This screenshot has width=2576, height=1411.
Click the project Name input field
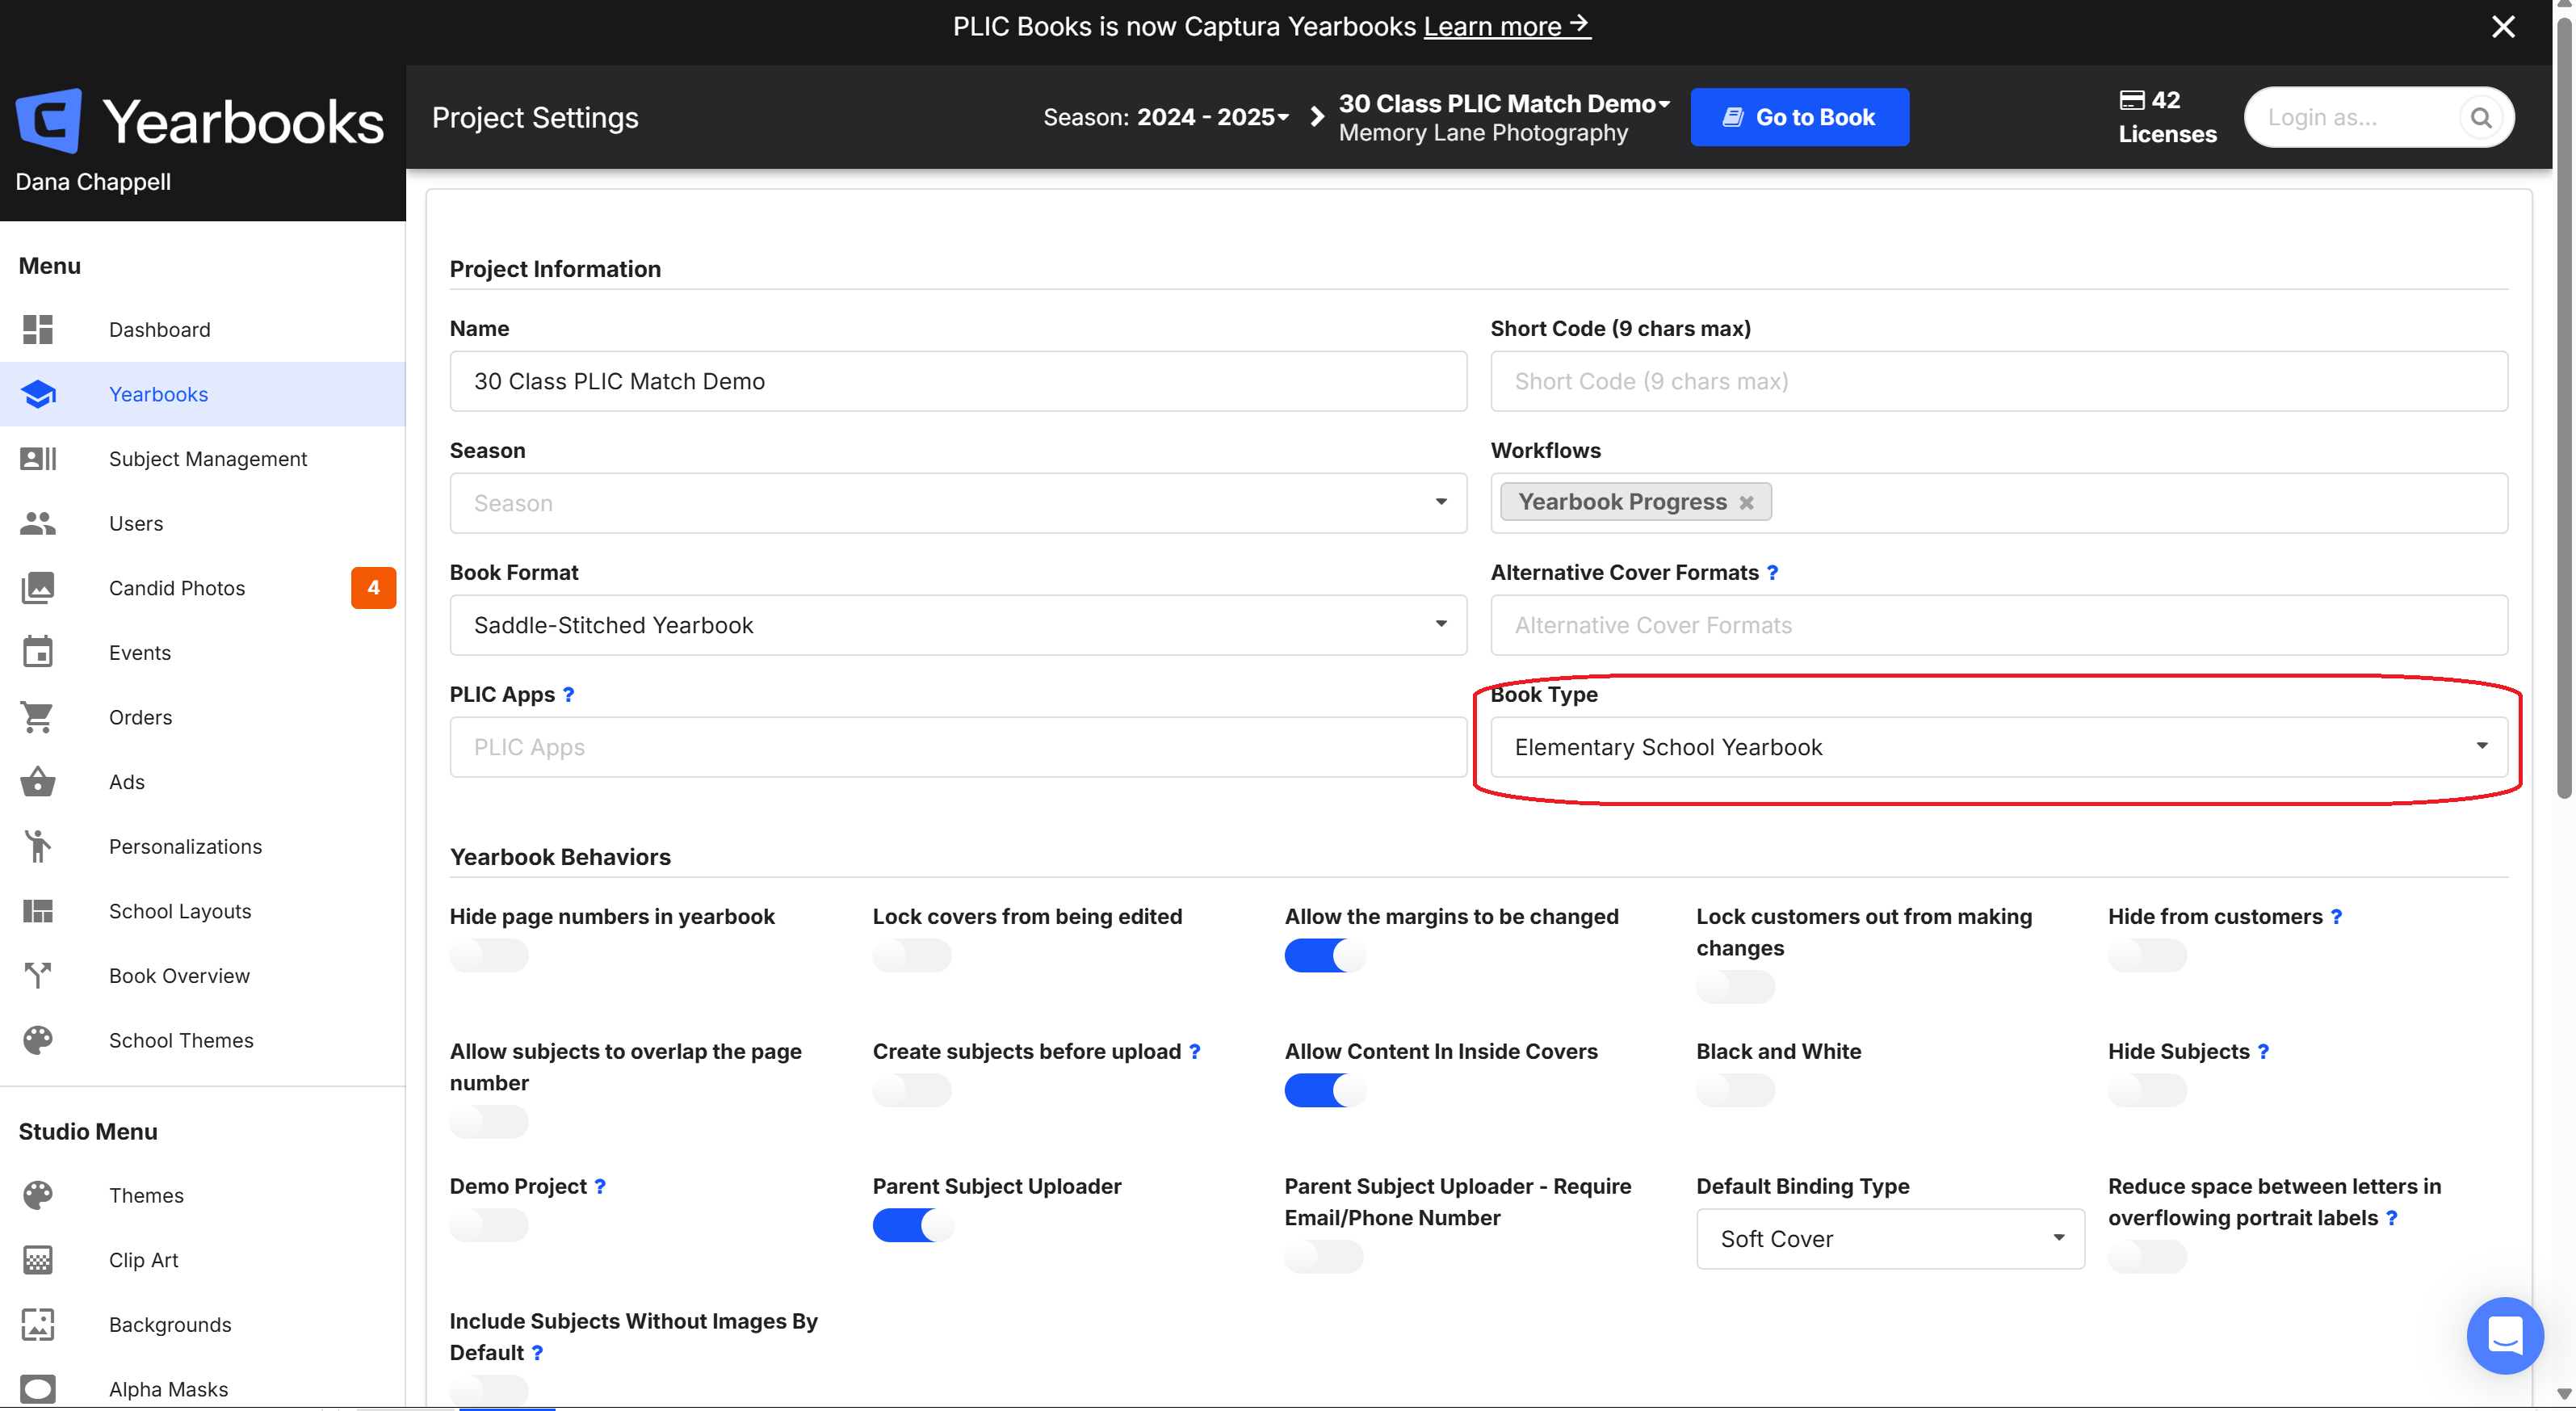click(958, 381)
